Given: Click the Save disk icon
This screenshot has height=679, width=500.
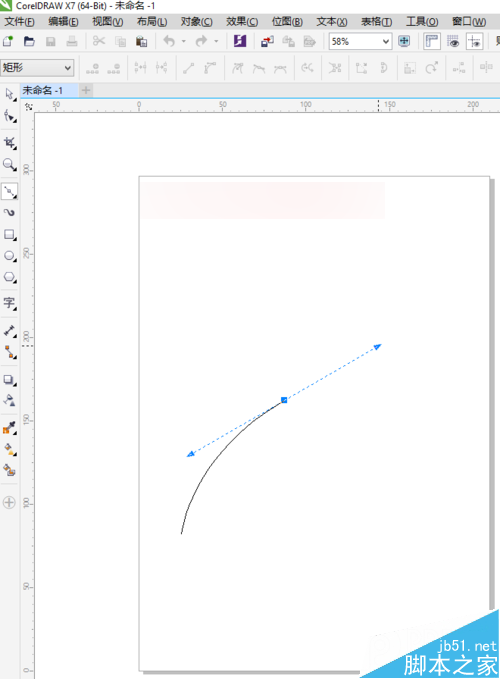Looking at the screenshot, I should (x=51, y=42).
